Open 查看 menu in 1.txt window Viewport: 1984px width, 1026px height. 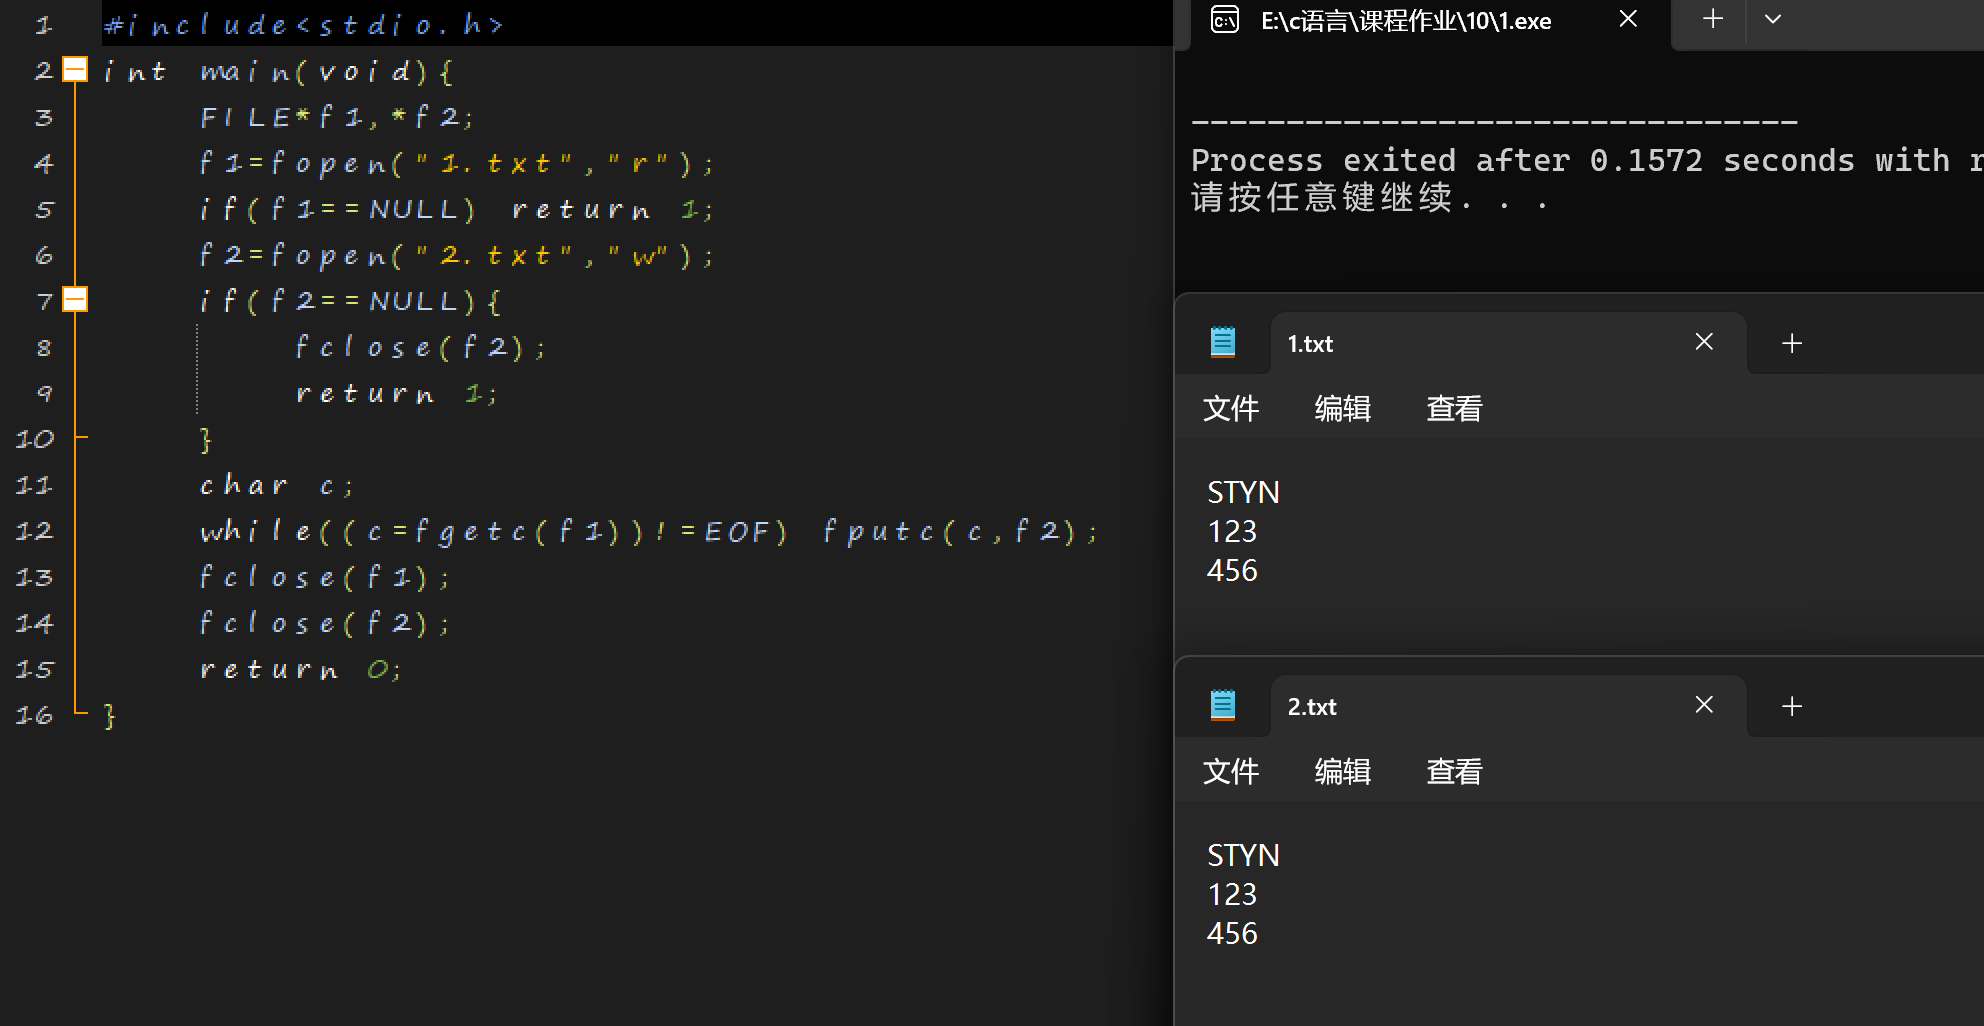tap(1454, 408)
